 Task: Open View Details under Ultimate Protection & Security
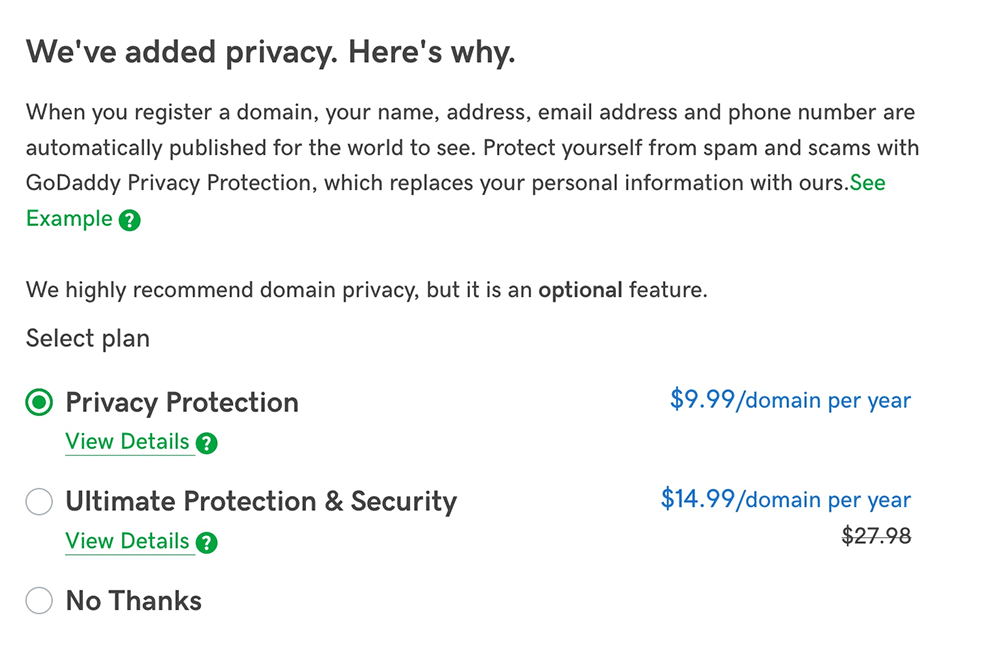[x=127, y=541]
